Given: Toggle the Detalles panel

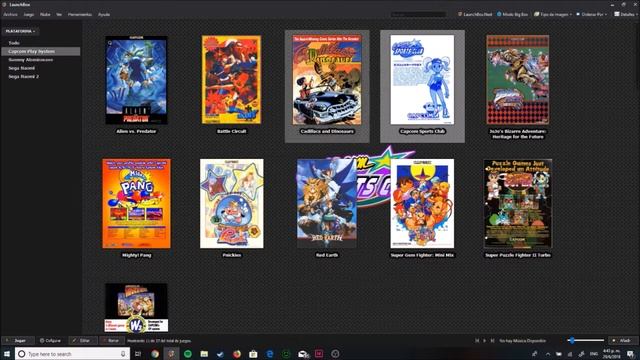Looking at the screenshot, I should [x=624, y=14].
